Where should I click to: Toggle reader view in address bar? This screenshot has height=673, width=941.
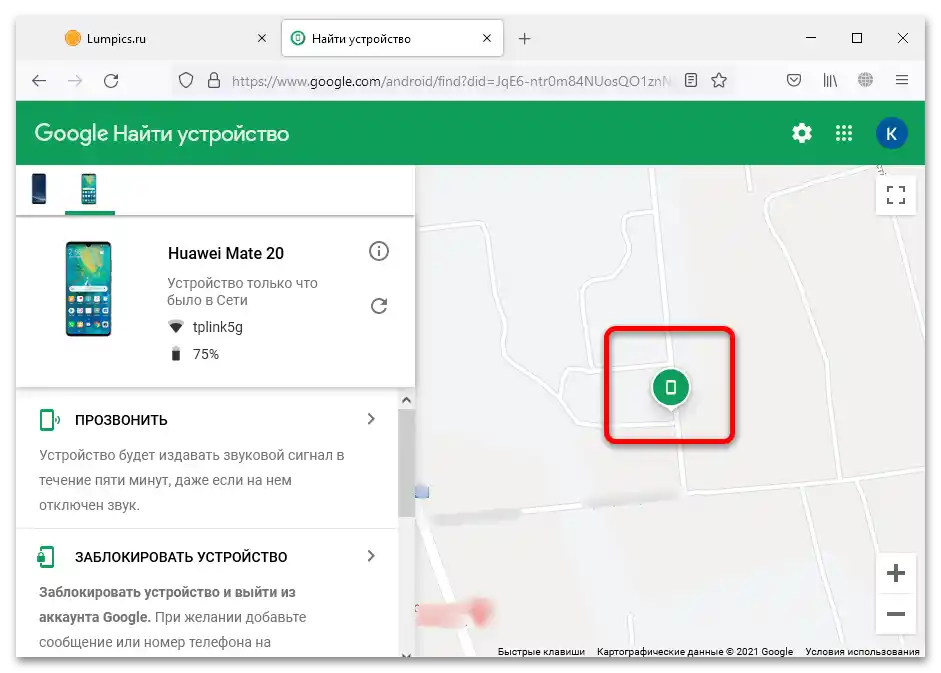click(x=691, y=80)
